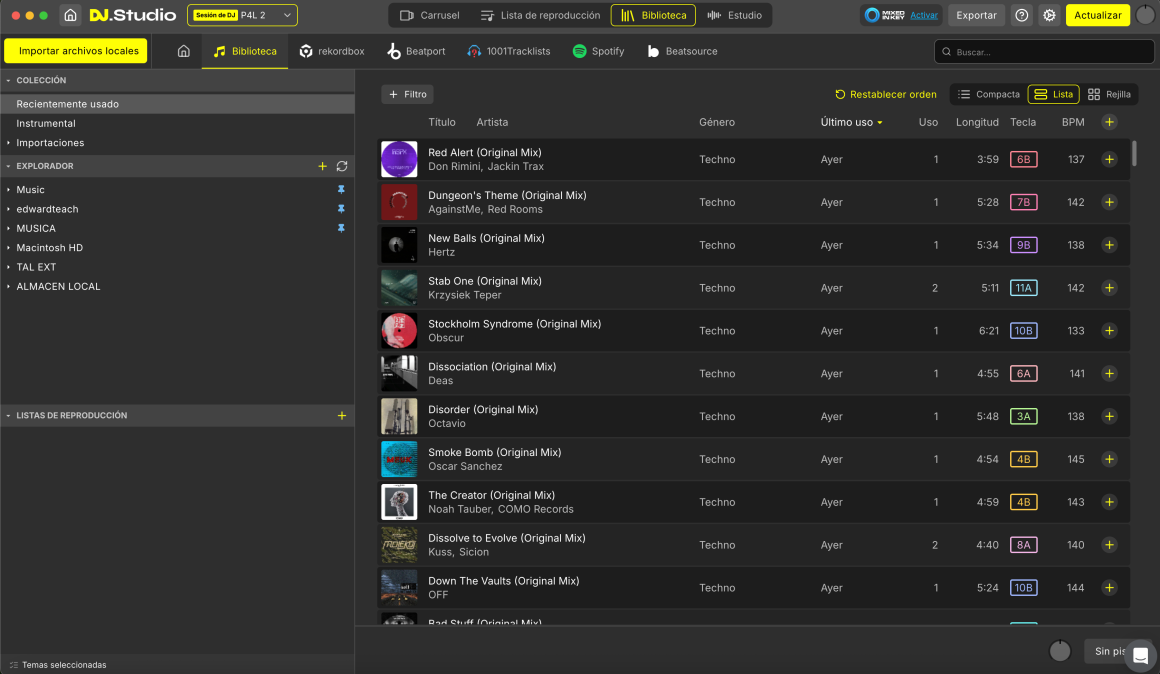The image size is (1160, 674).
Task: Select the Beatport source tab
Action: click(x=416, y=51)
